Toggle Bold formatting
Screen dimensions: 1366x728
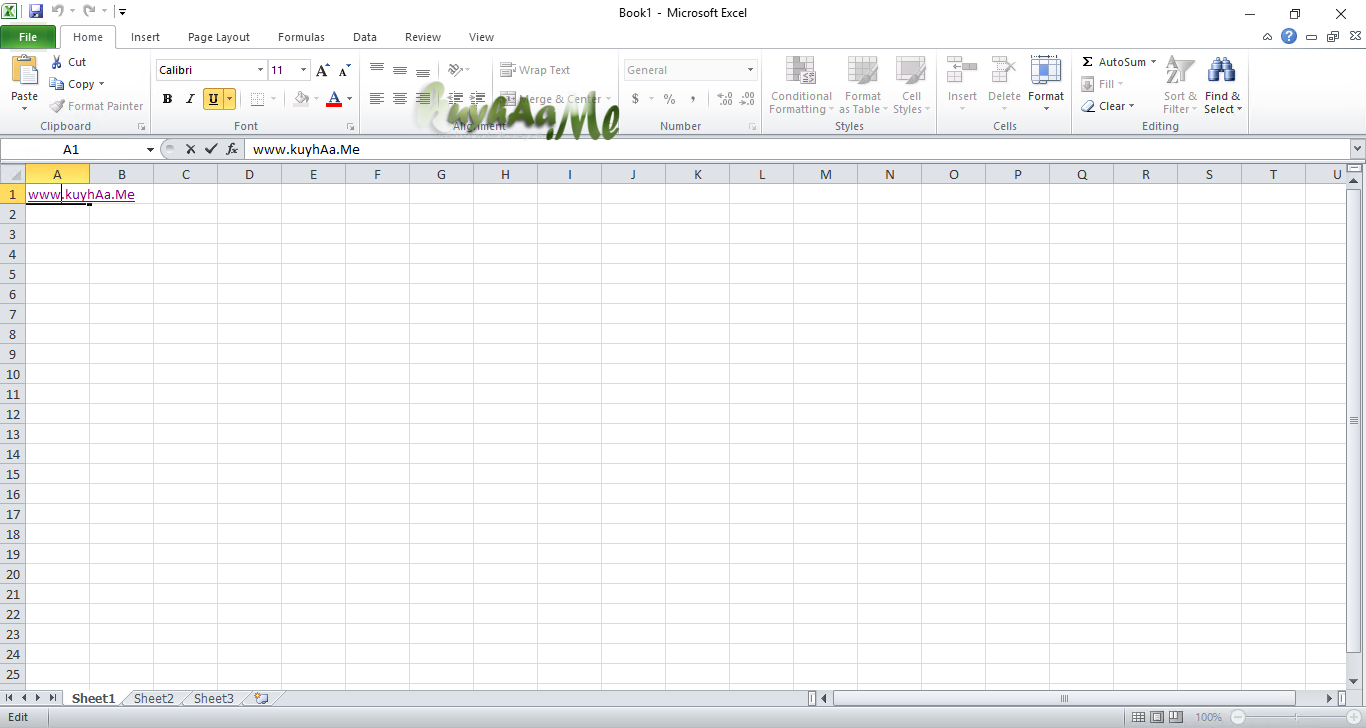(167, 99)
